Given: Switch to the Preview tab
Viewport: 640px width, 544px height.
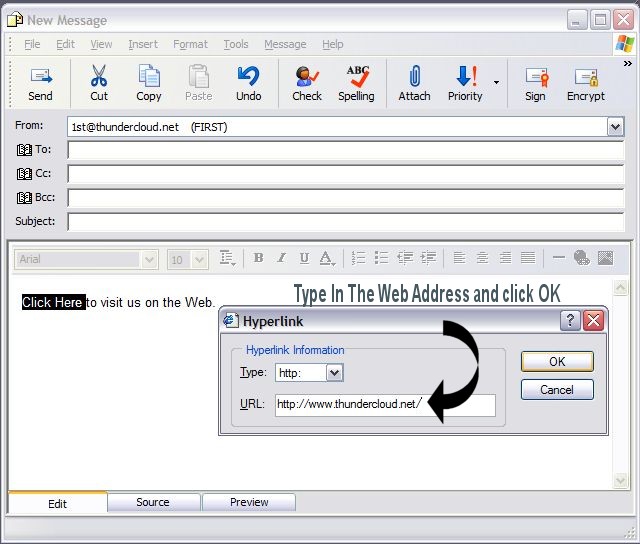Looking at the screenshot, I should pos(249,502).
